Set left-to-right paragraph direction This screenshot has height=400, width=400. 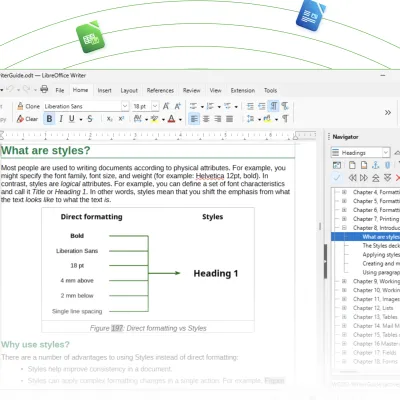point(273,106)
